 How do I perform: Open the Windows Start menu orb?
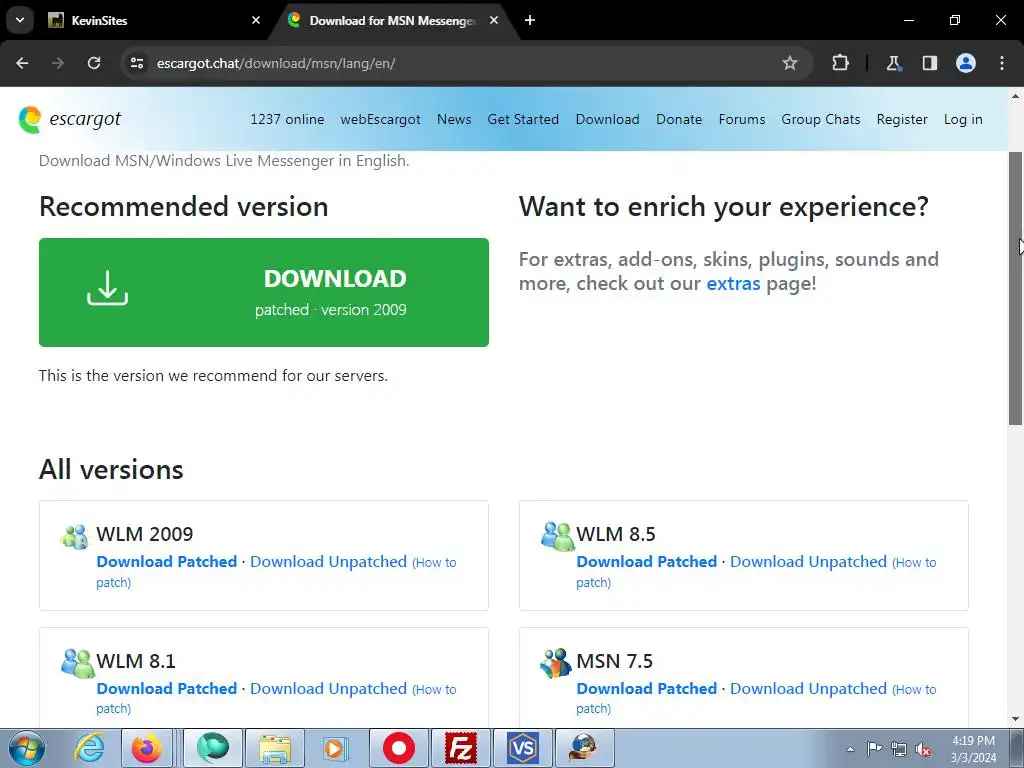pos(27,749)
